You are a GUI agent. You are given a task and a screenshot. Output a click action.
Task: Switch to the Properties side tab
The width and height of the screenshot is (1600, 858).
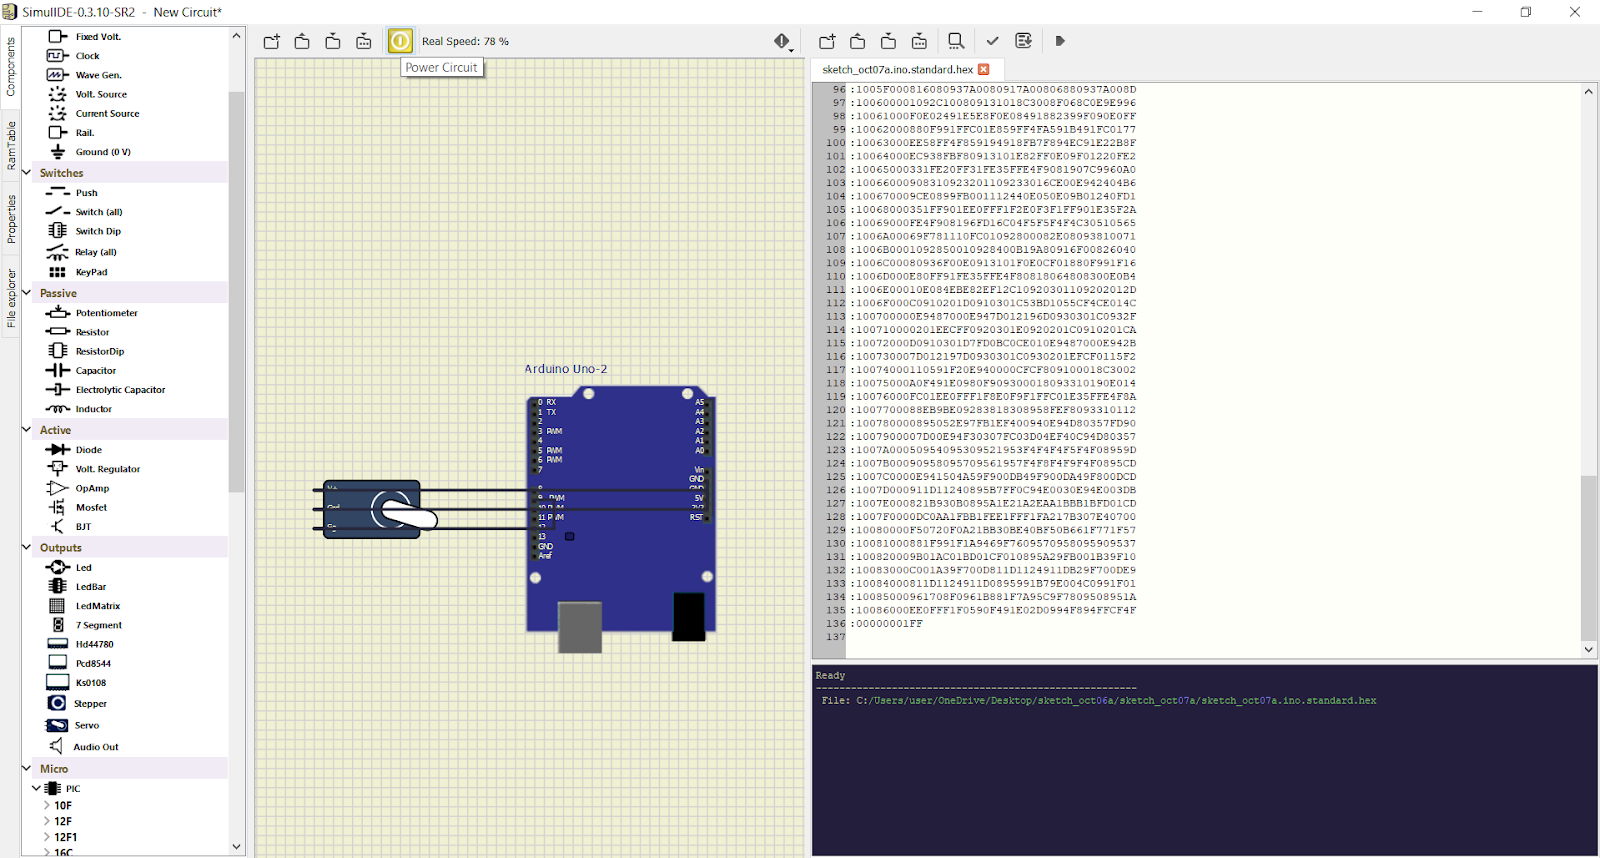11,219
